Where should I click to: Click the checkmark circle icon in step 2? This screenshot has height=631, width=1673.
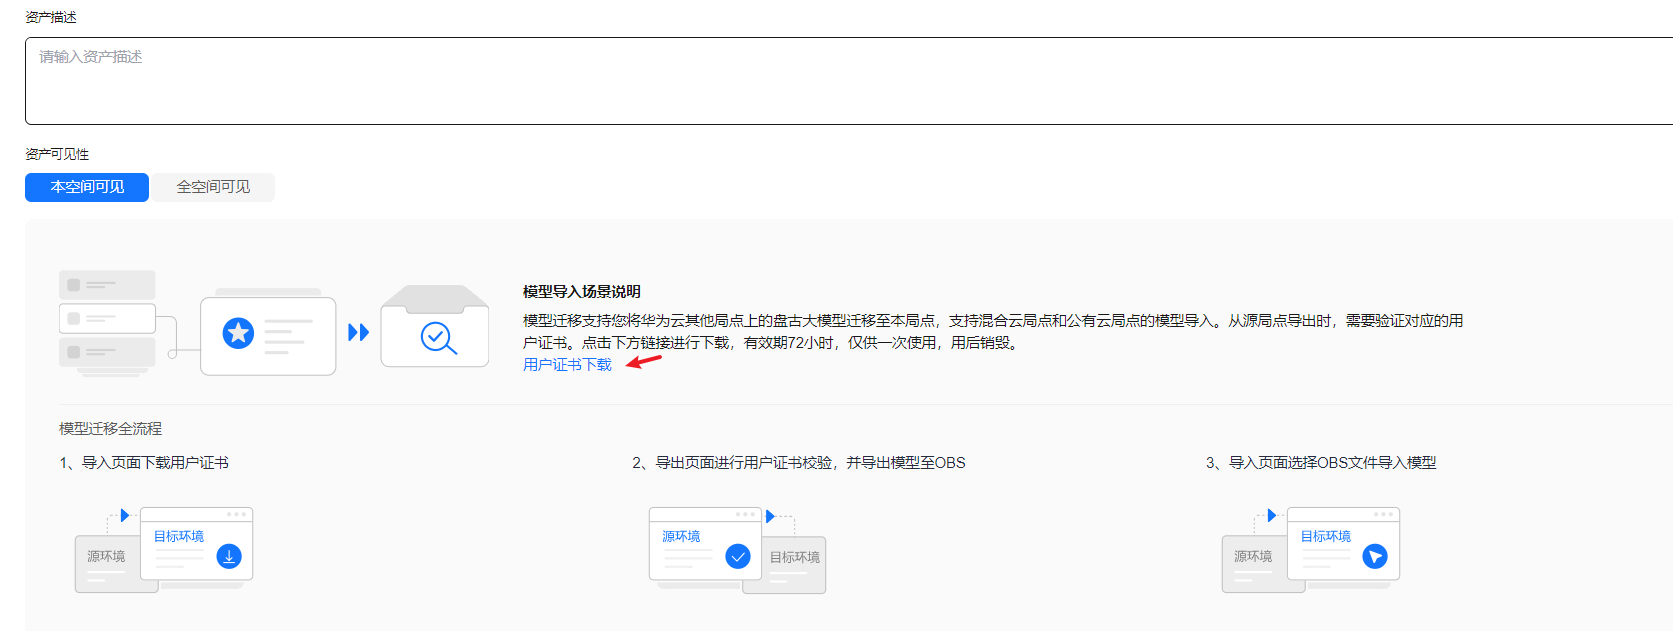[738, 556]
